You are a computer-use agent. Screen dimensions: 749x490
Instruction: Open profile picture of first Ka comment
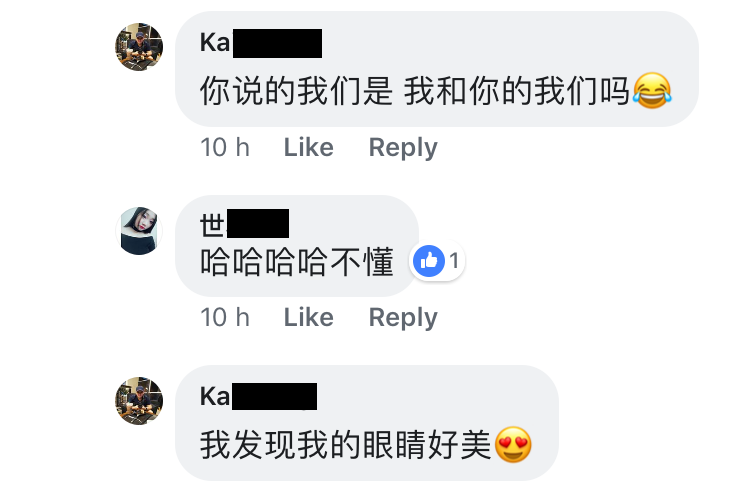click(139, 47)
